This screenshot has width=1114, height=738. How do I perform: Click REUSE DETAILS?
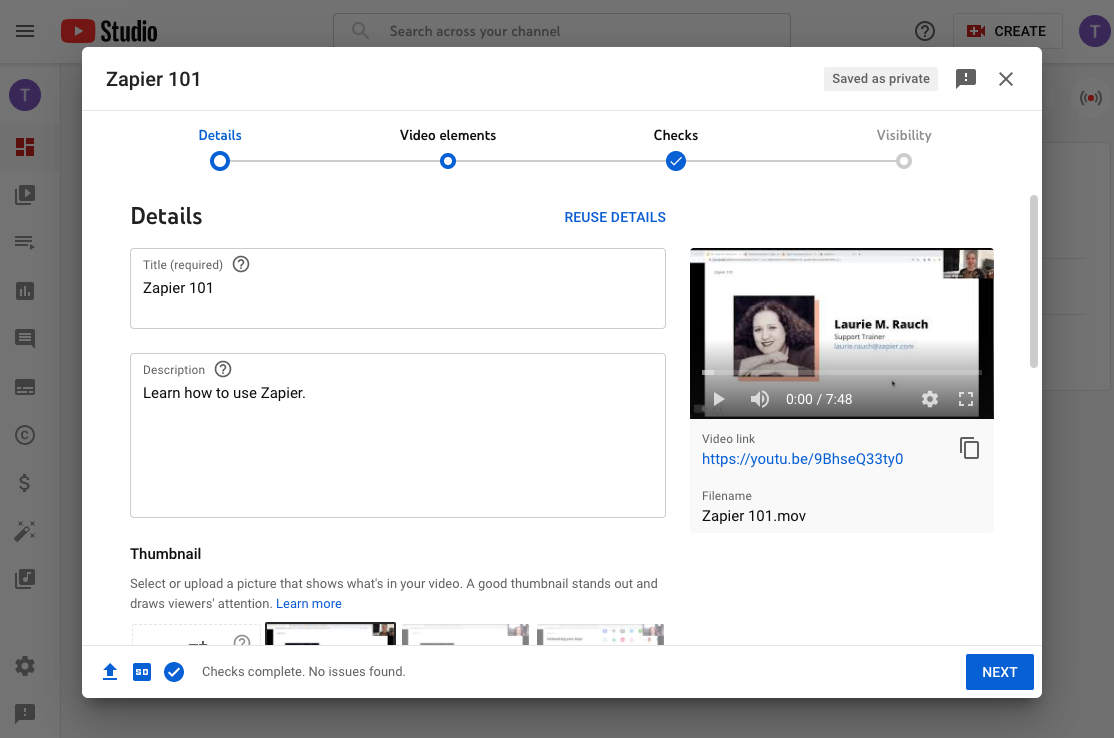click(x=615, y=217)
